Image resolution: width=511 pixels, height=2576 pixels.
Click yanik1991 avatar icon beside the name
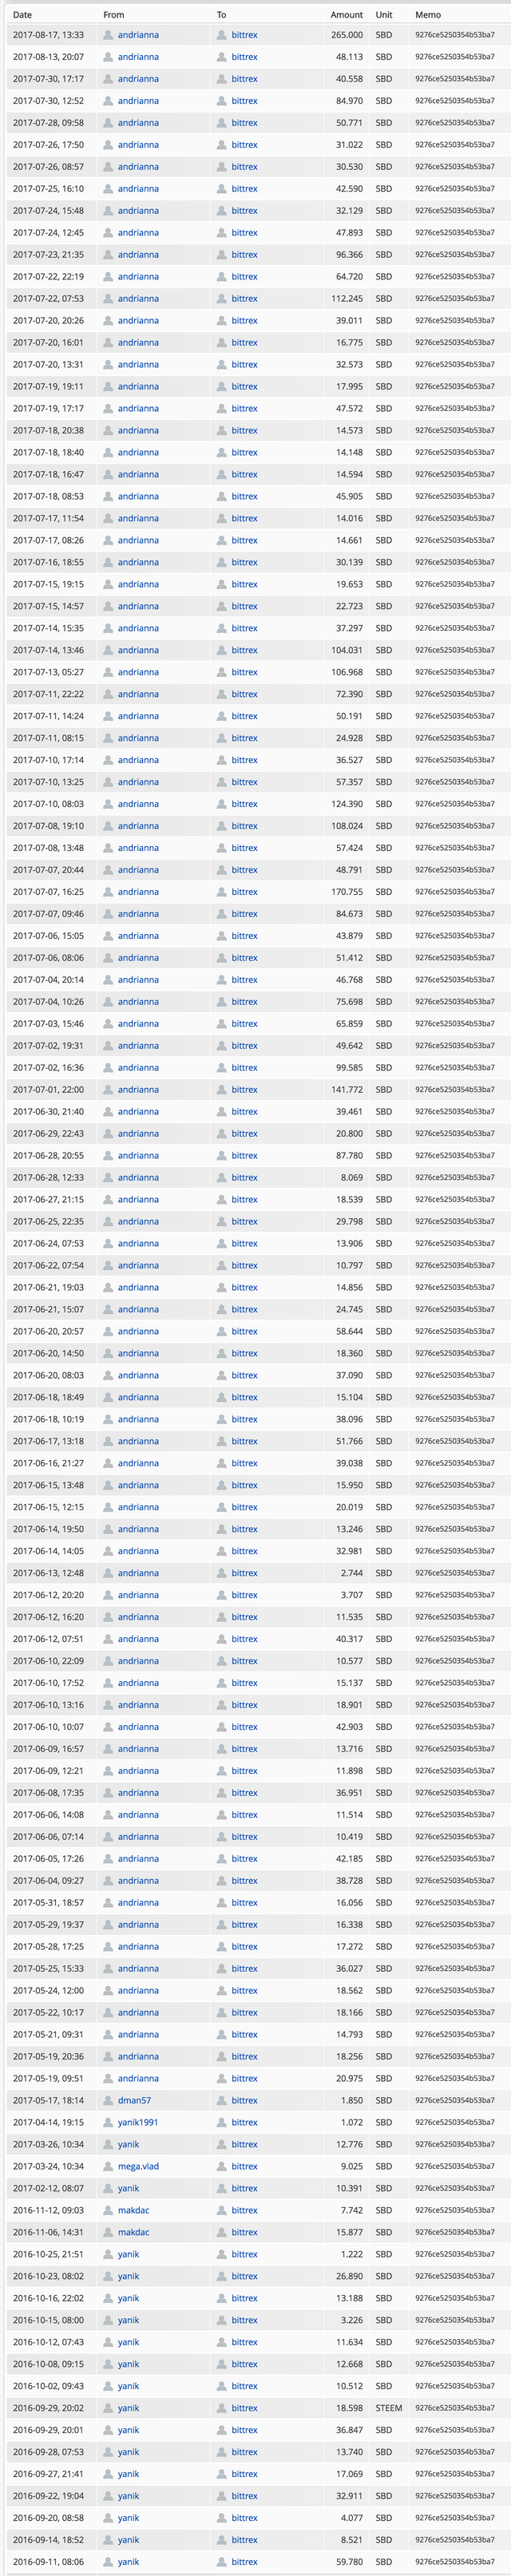pos(108,2123)
